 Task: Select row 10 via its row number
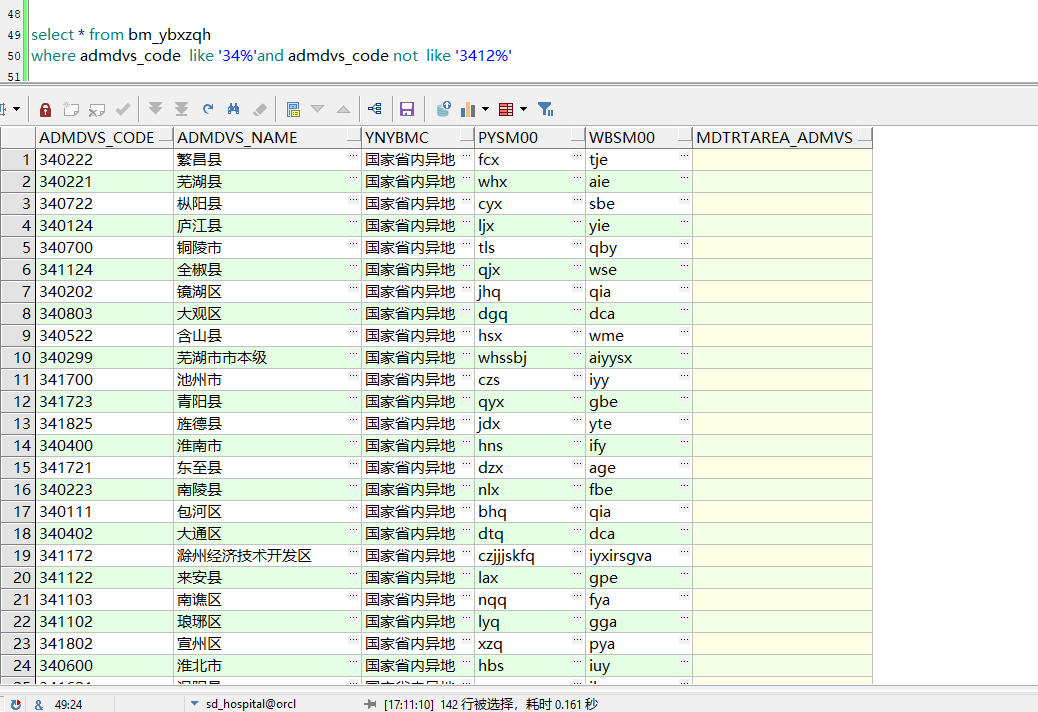18,358
